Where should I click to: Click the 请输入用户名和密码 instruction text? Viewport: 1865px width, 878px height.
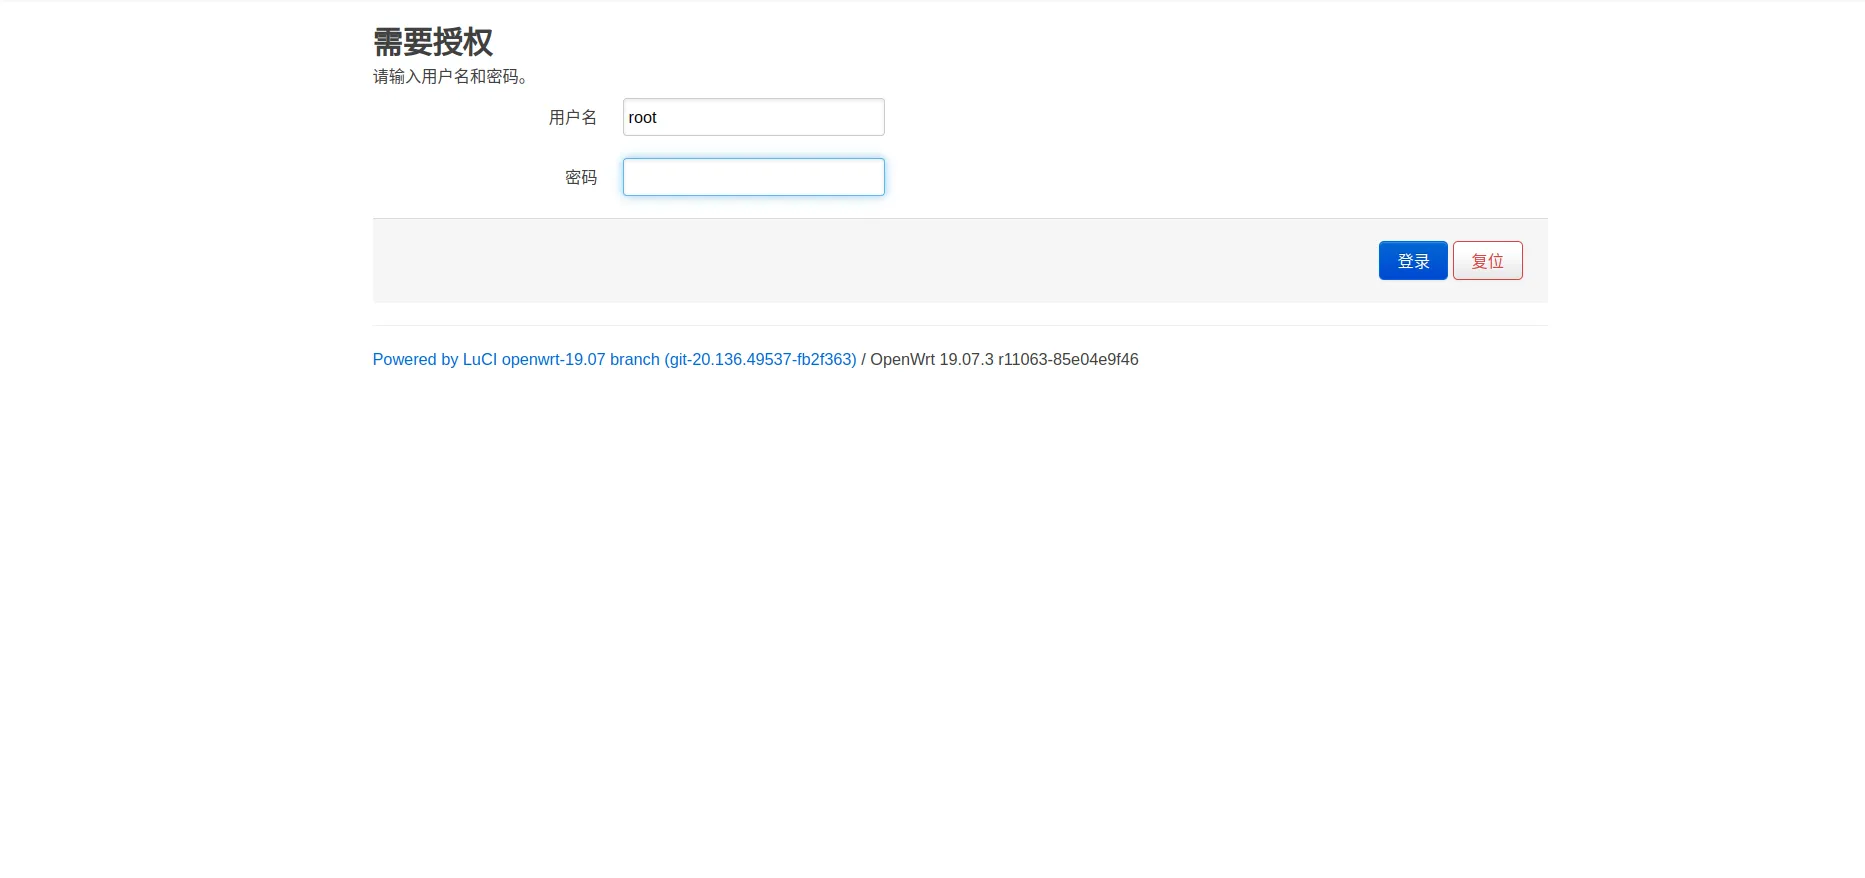450,77
